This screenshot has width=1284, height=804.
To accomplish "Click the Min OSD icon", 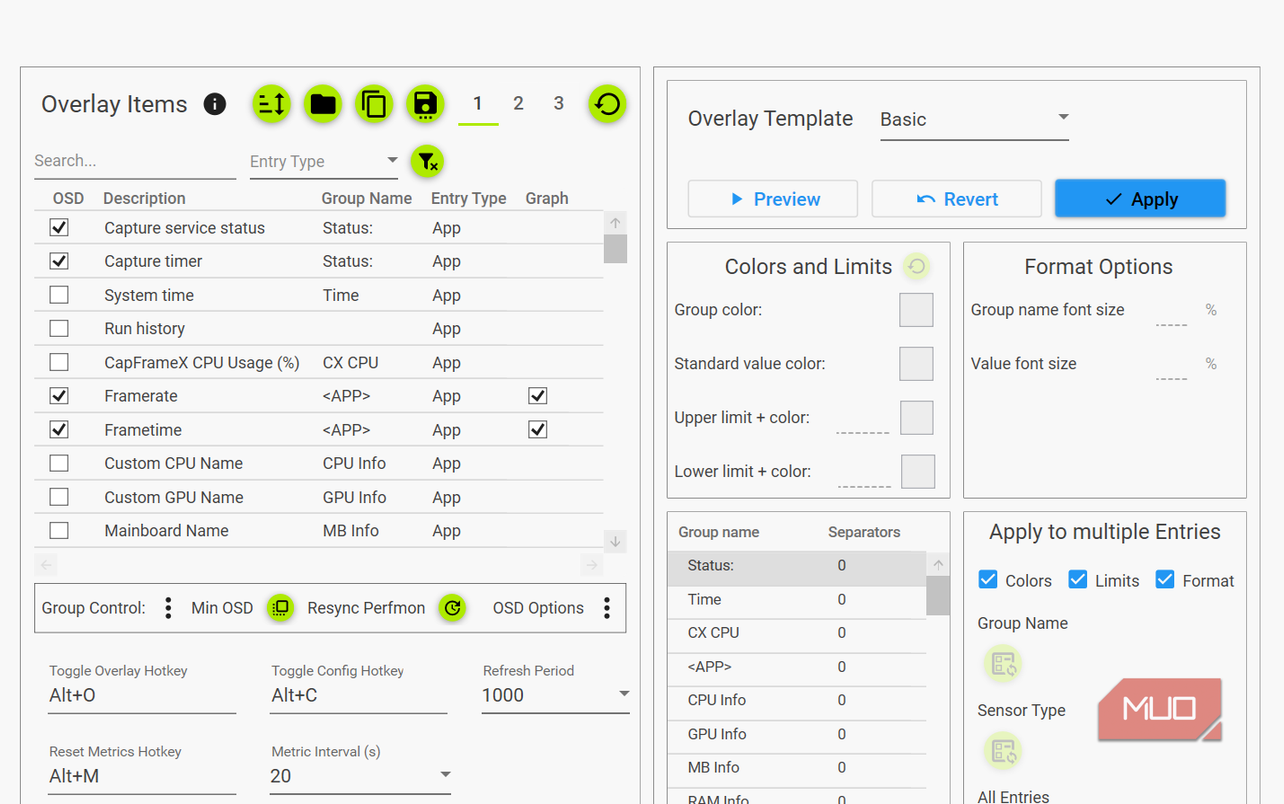I will tap(281, 608).
